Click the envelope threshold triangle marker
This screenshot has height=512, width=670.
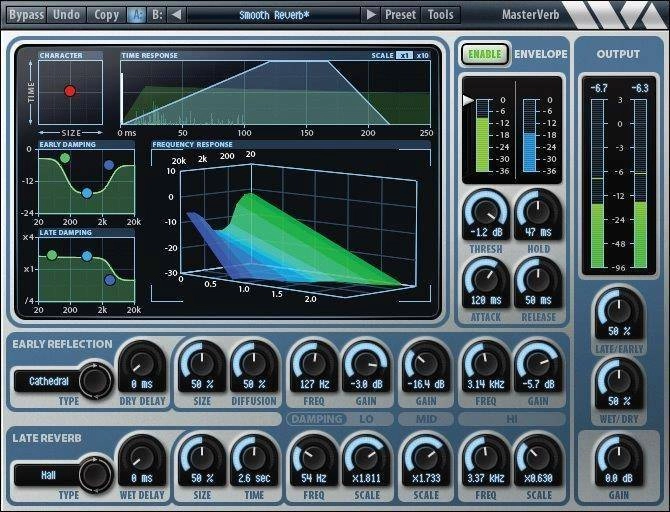468,100
